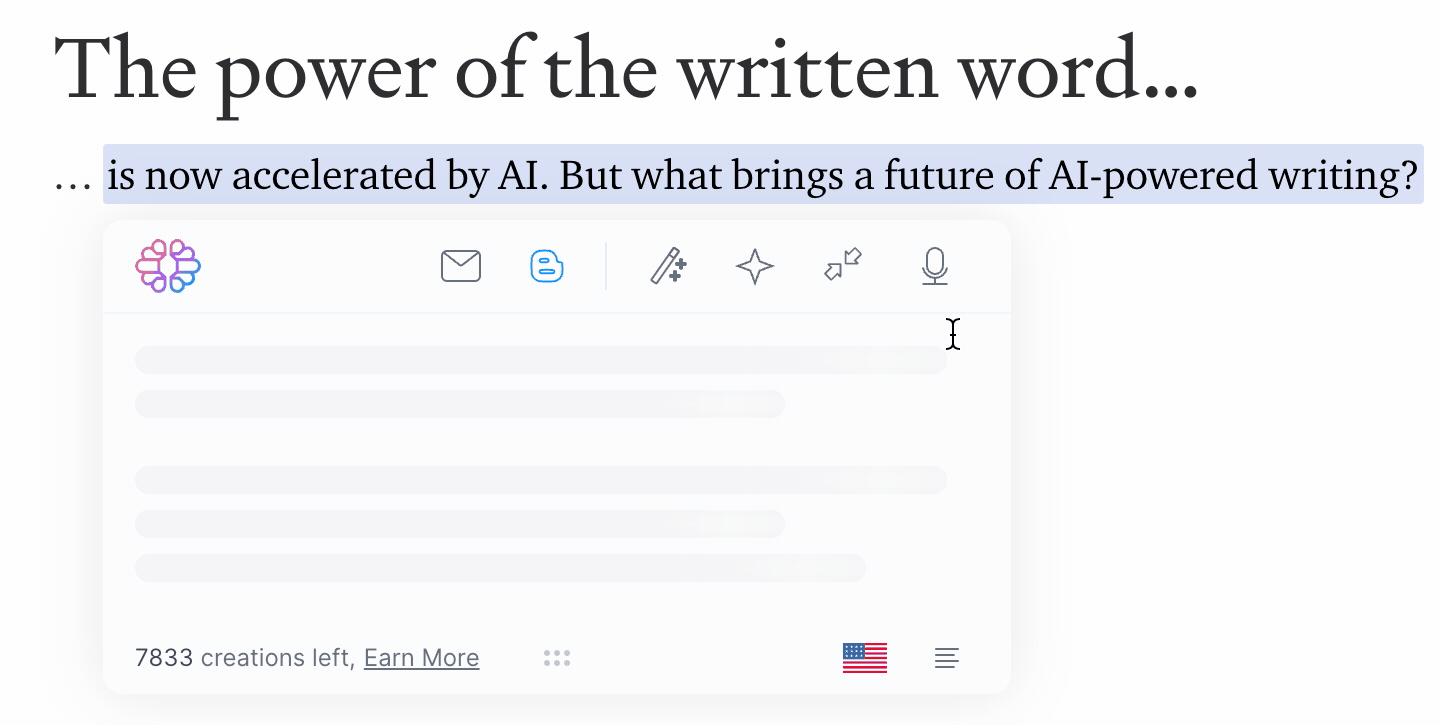Screen dimensions: 1440x725
Task: Click the heading The power of the written word
Action: coord(628,70)
